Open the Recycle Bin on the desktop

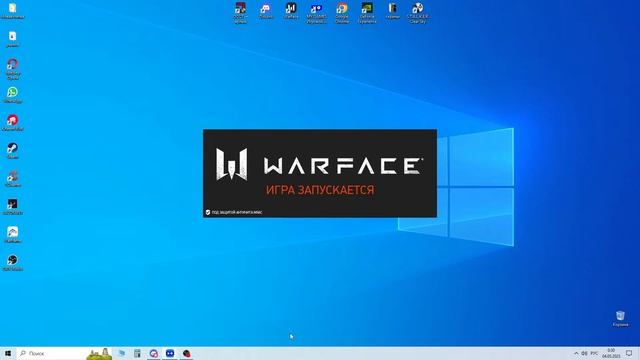click(620, 318)
